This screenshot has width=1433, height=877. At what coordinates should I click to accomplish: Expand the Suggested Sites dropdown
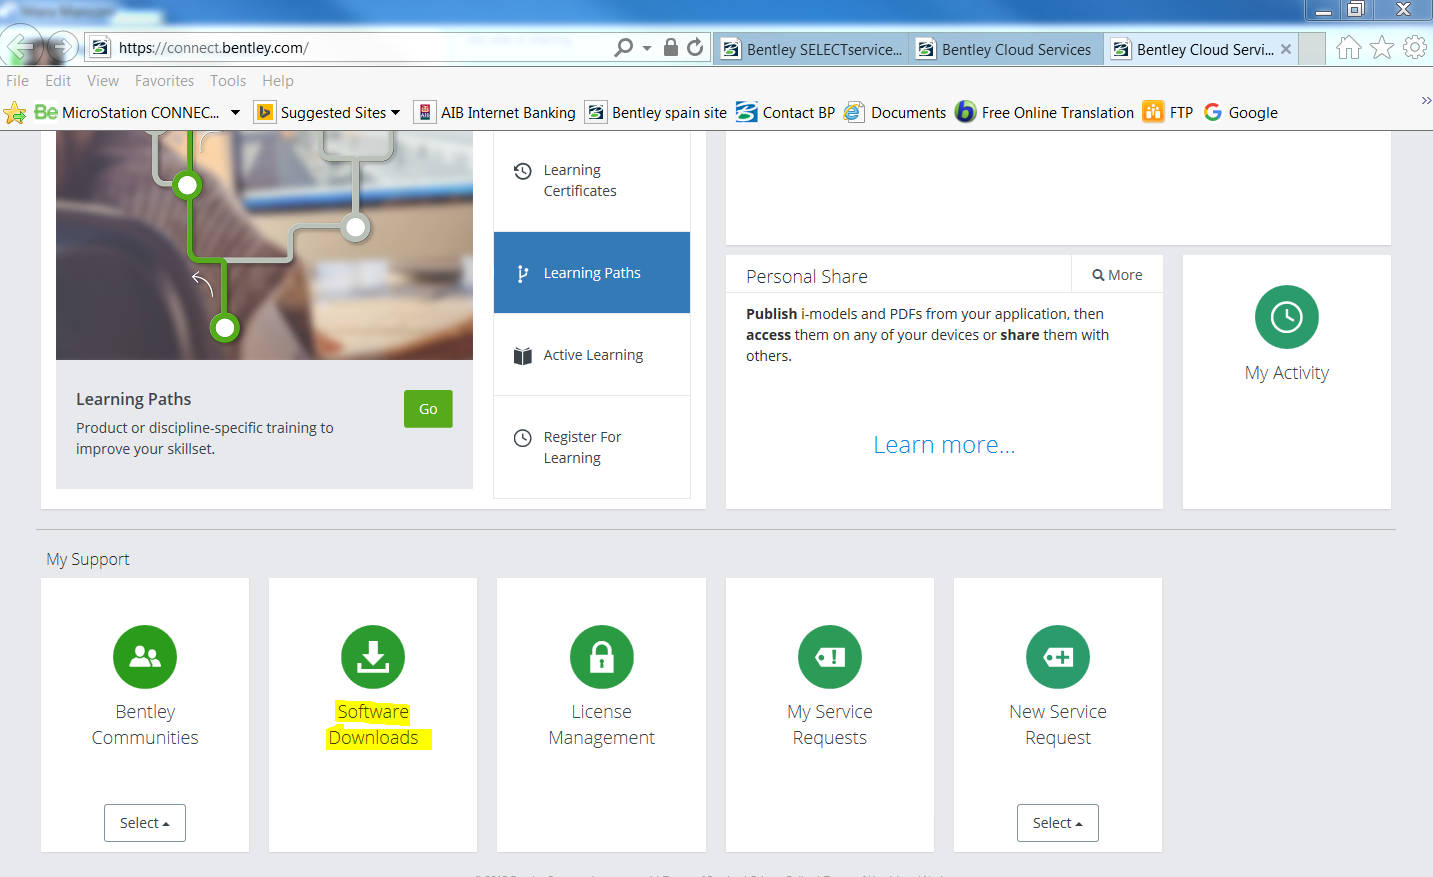pyautogui.click(x=395, y=113)
